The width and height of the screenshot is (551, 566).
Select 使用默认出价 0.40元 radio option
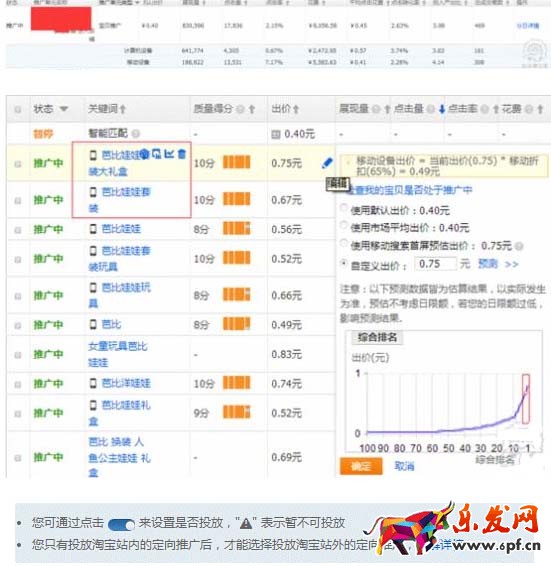tap(344, 208)
